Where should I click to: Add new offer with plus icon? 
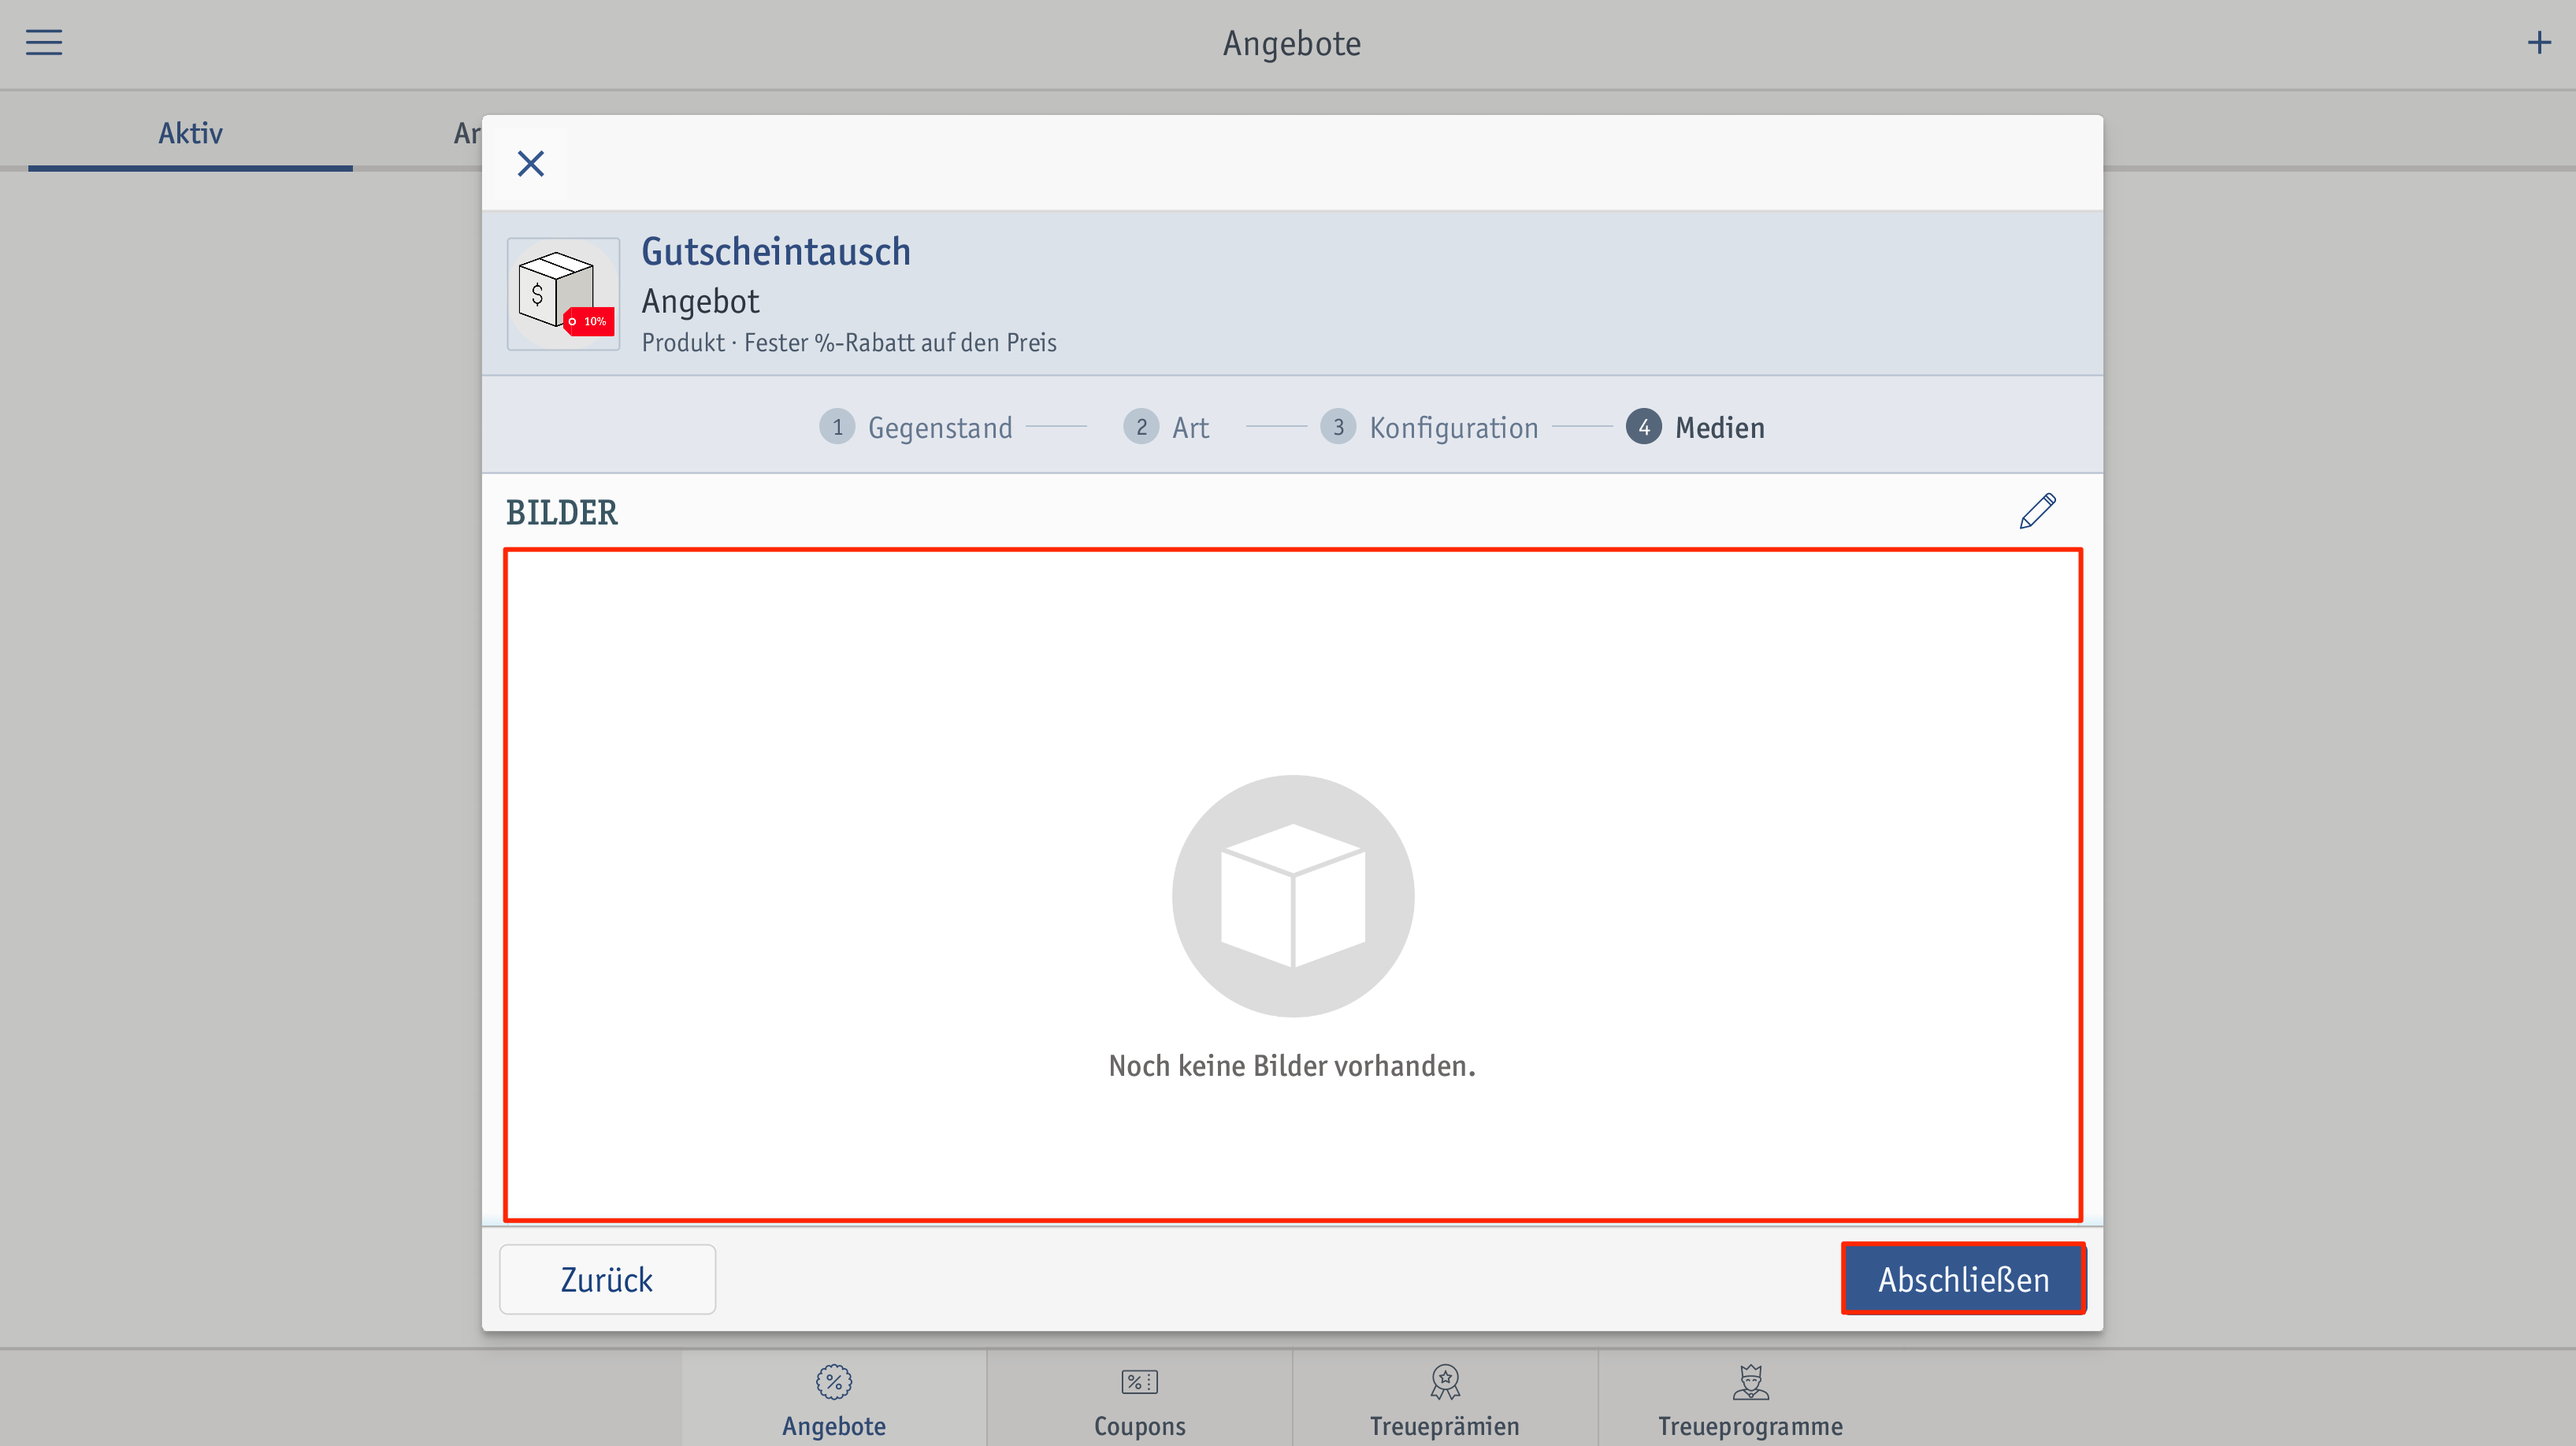pos(2538,42)
